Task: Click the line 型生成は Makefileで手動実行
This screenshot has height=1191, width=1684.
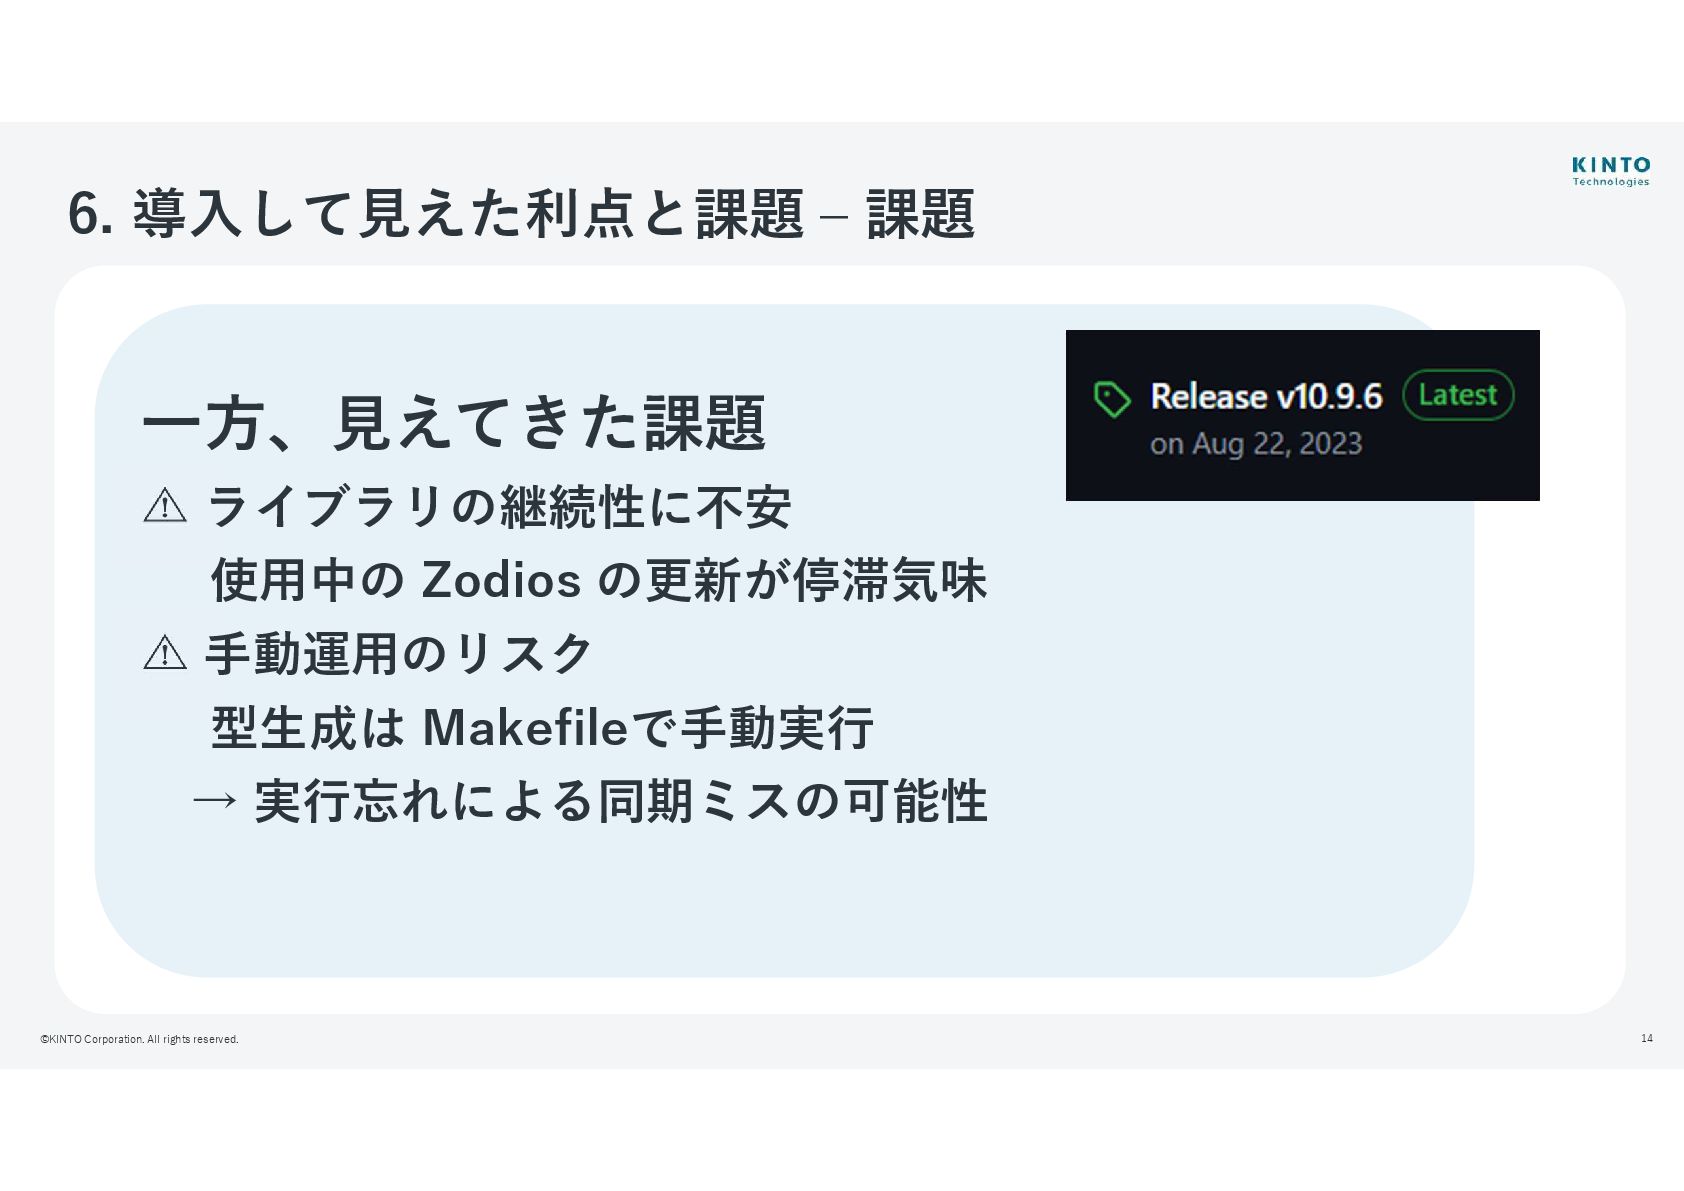Action: pos(542,727)
